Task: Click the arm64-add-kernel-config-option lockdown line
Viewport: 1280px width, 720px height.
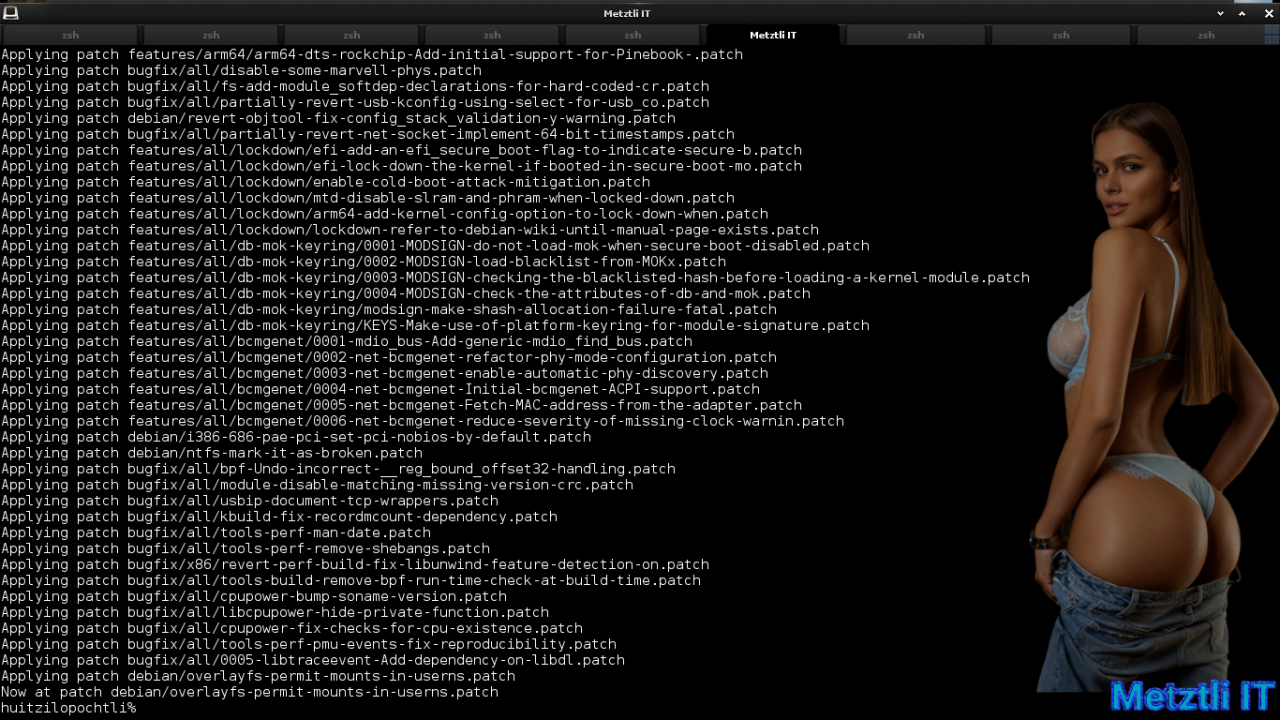Action: [385, 214]
